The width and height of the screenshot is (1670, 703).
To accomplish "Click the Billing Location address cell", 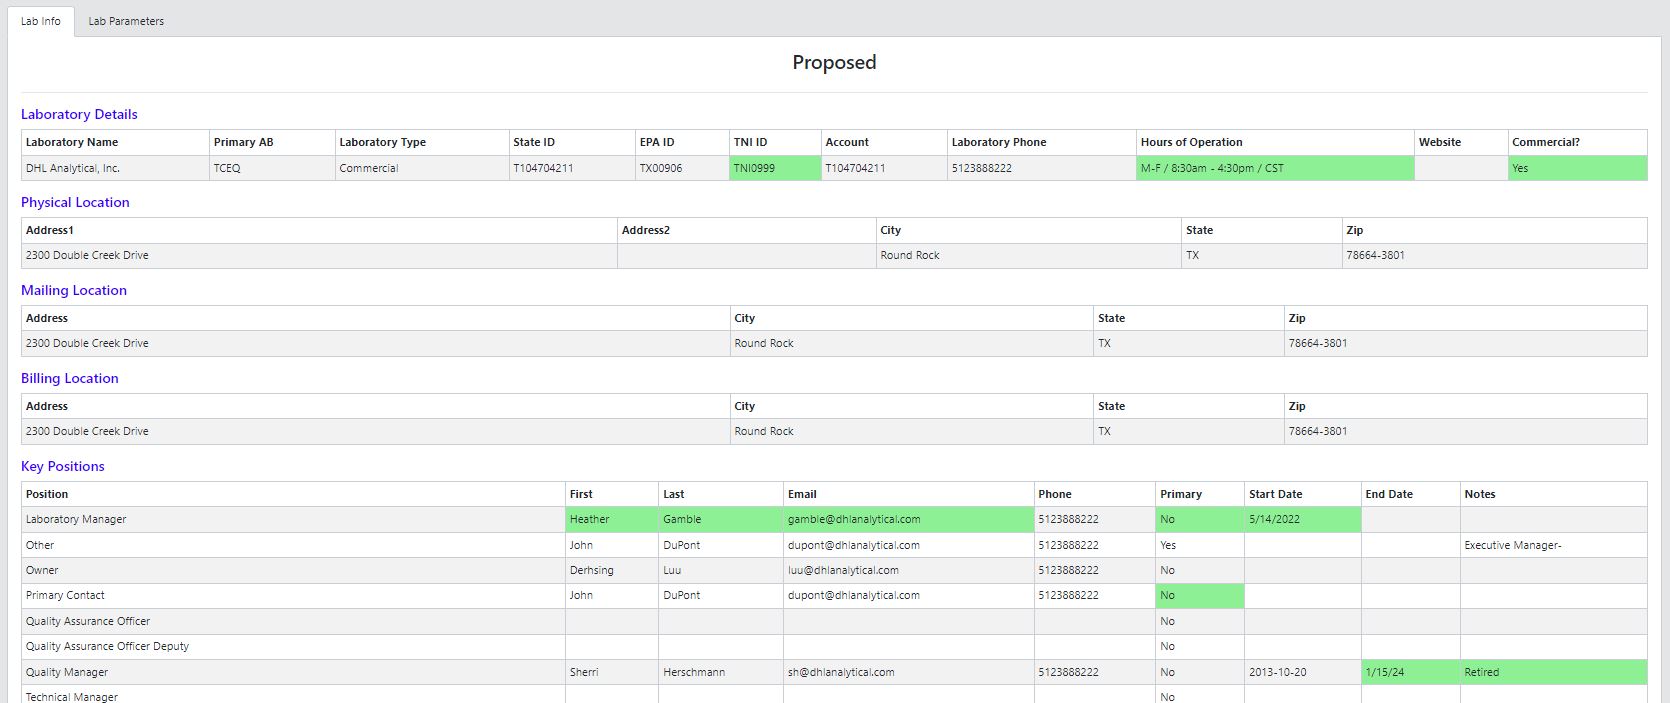I will click(376, 432).
